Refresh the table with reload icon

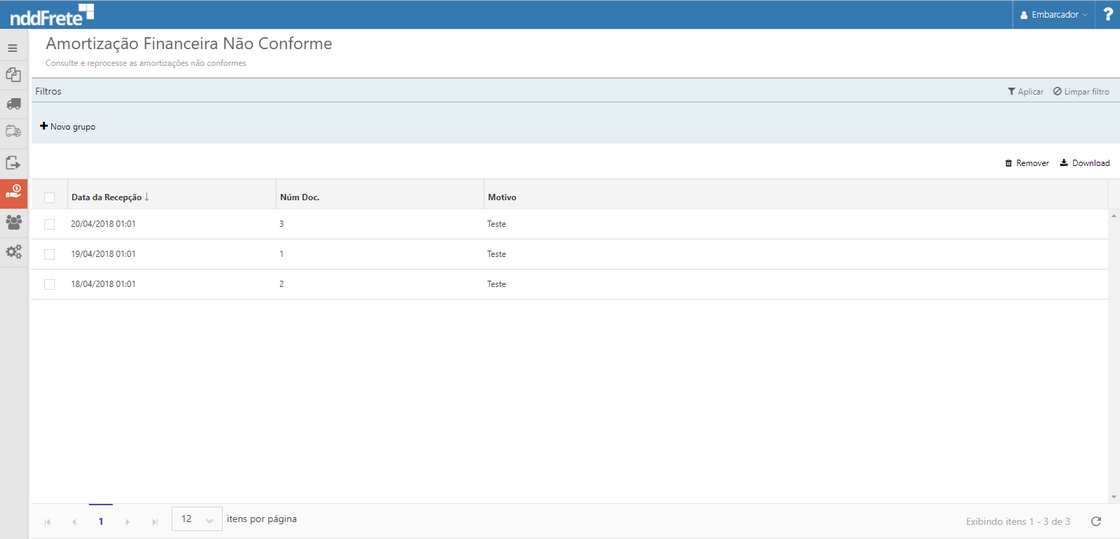(1096, 521)
